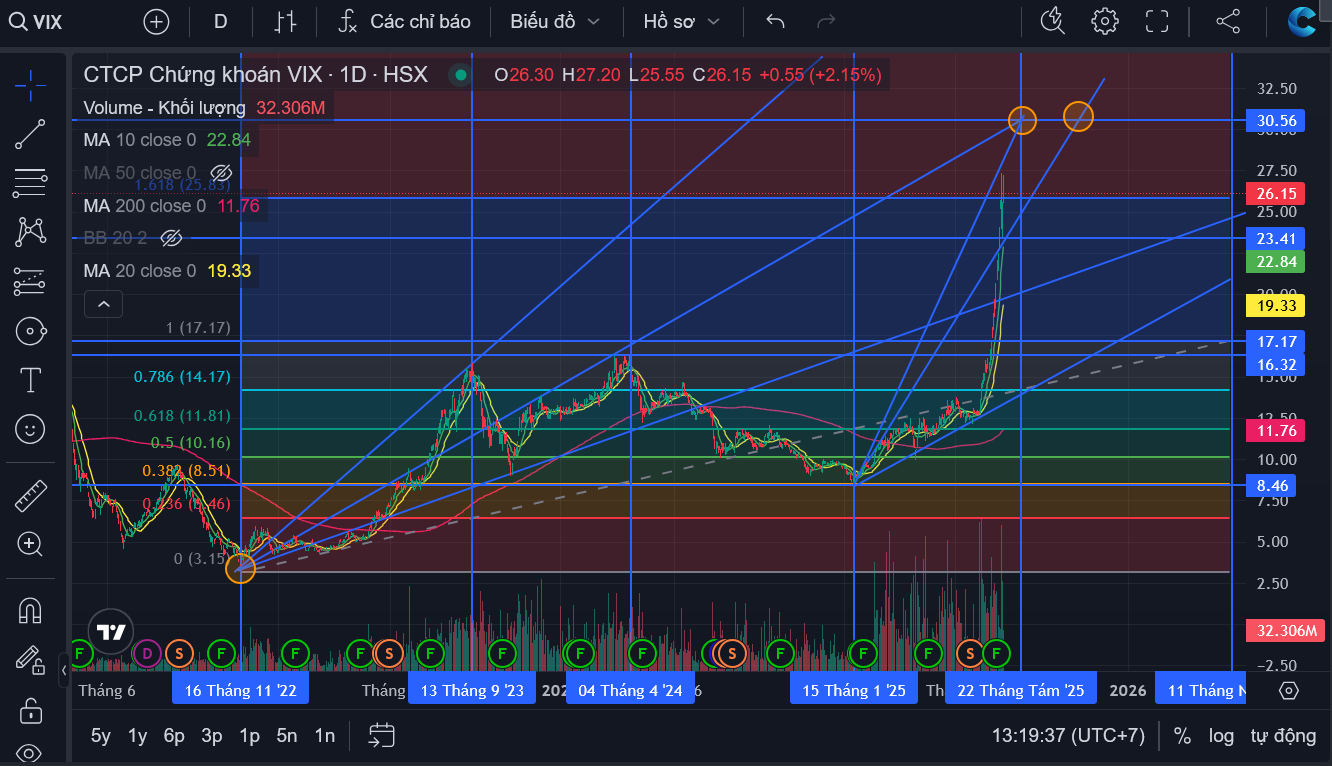Screen dimensions: 1332x766
Task: Open the D interval selector
Action: click(x=221, y=21)
